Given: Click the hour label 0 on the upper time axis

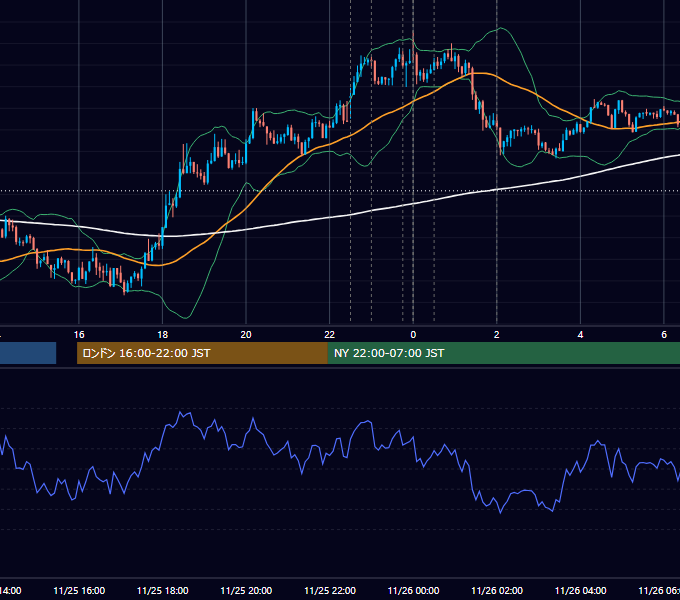Looking at the screenshot, I should 413,335.
